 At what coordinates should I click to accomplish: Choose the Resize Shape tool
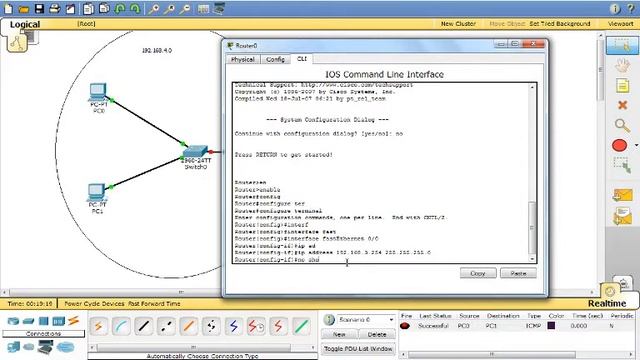[622, 165]
